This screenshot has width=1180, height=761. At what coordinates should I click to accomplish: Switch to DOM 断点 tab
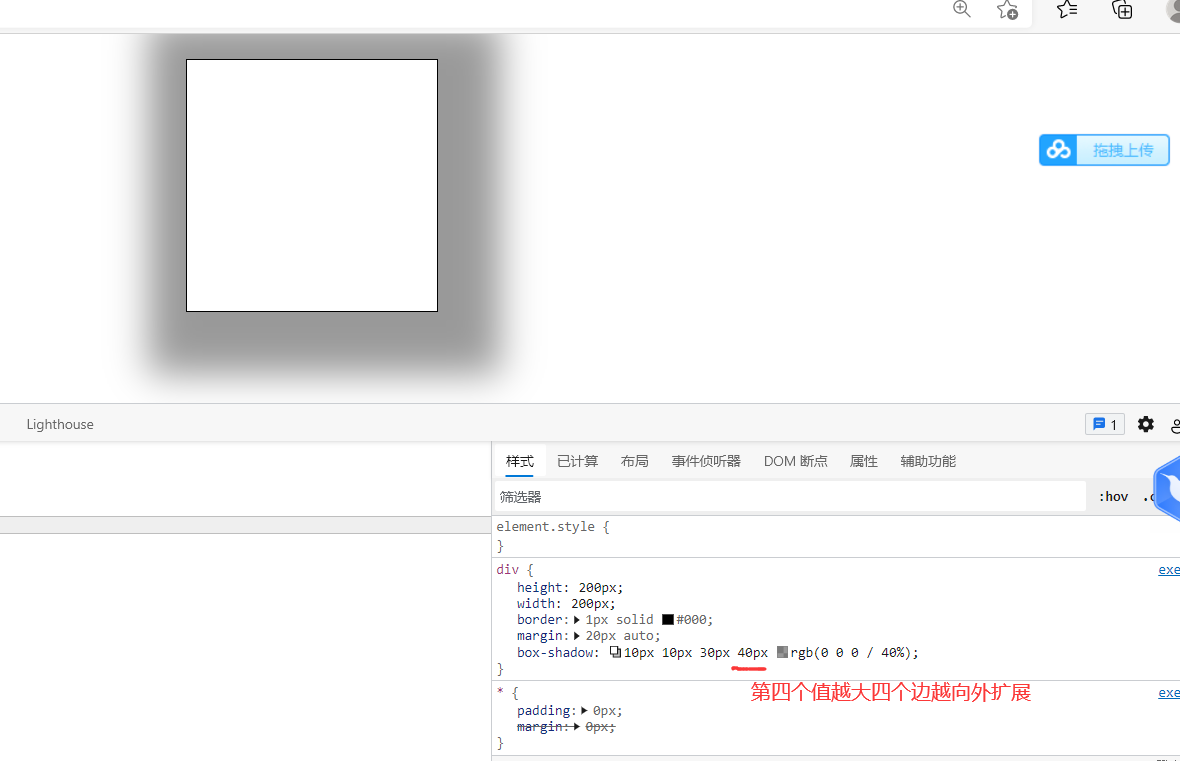point(795,461)
